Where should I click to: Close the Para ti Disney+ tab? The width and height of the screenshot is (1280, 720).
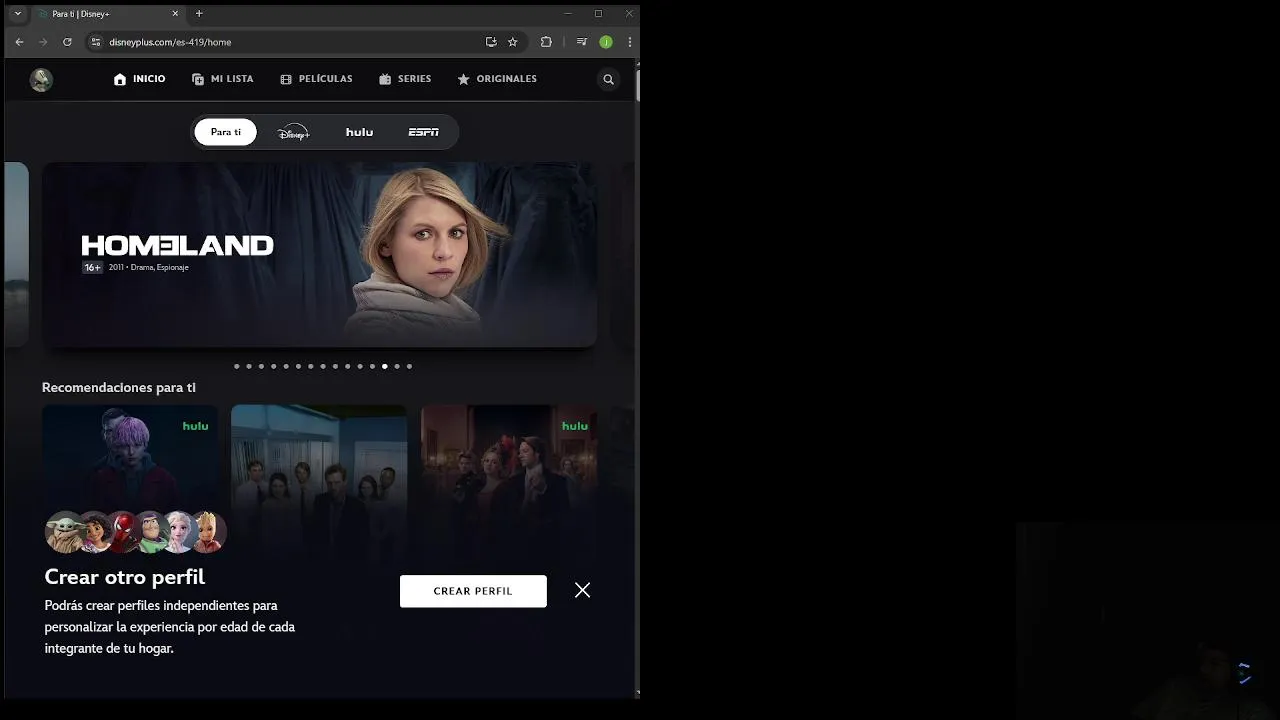click(176, 14)
